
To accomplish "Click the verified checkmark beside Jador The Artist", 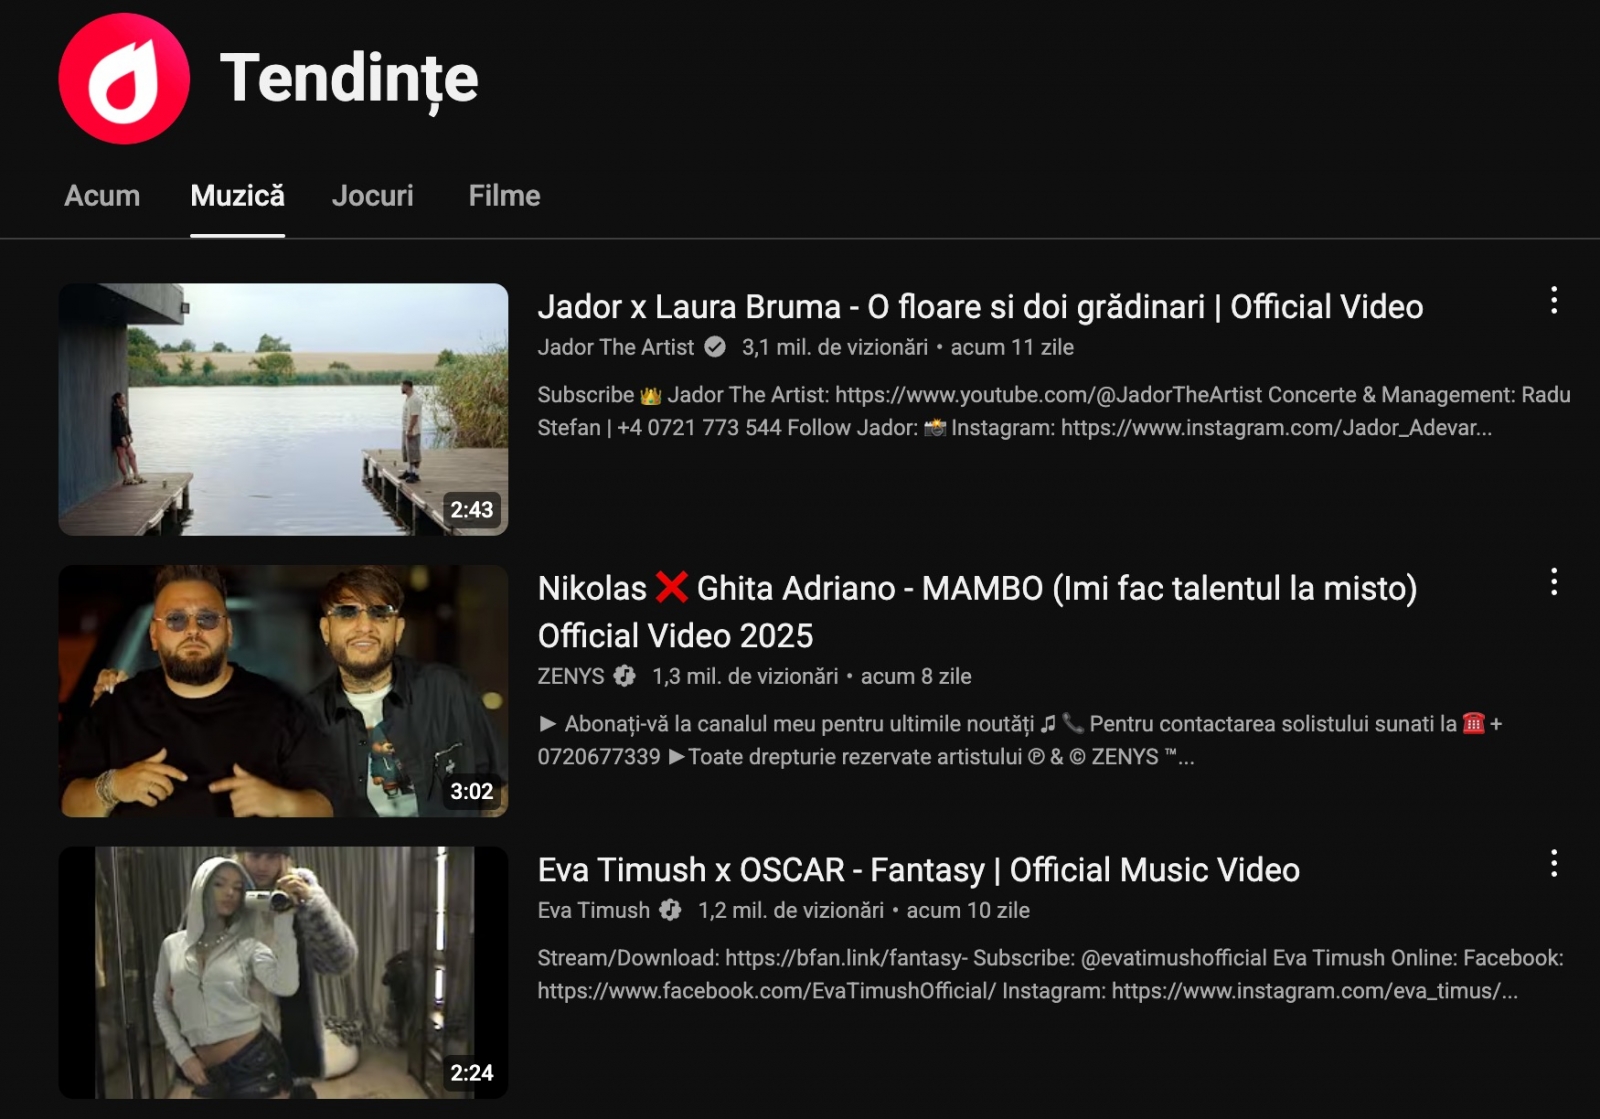I will pyautogui.click(x=716, y=347).
